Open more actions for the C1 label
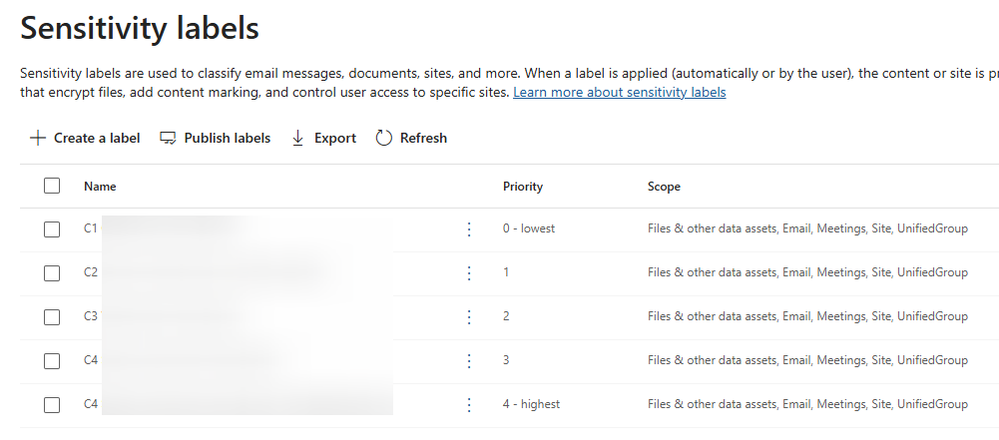The image size is (999, 440). point(469,229)
